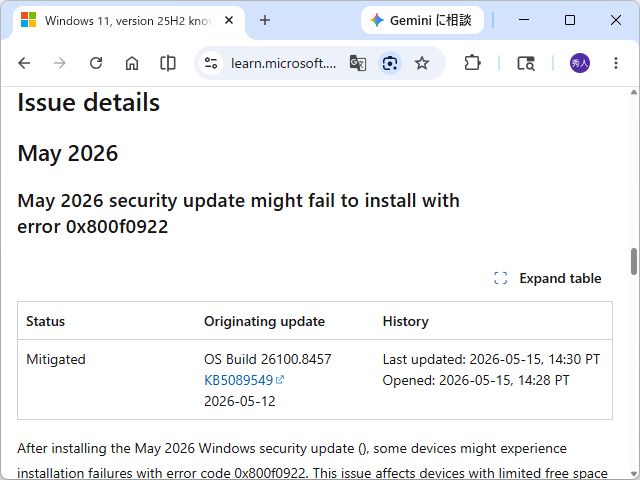This screenshot has height=480, width=640.
Task: Click the OS Build 26100.8457 text
Action: [x=268, y=360]
